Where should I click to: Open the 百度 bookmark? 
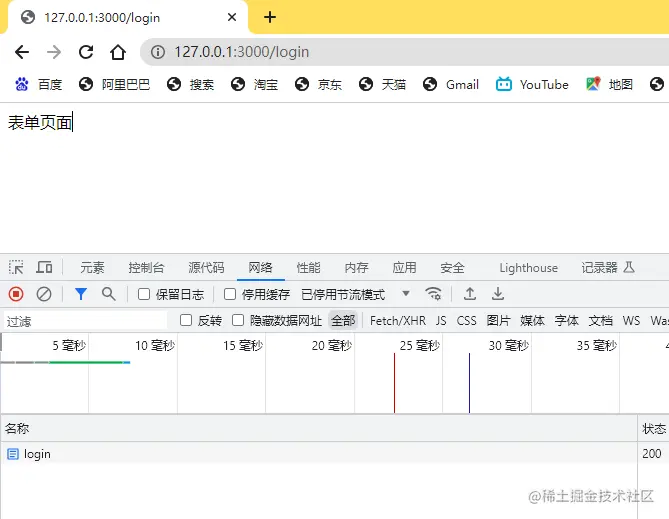click(39, 85)
